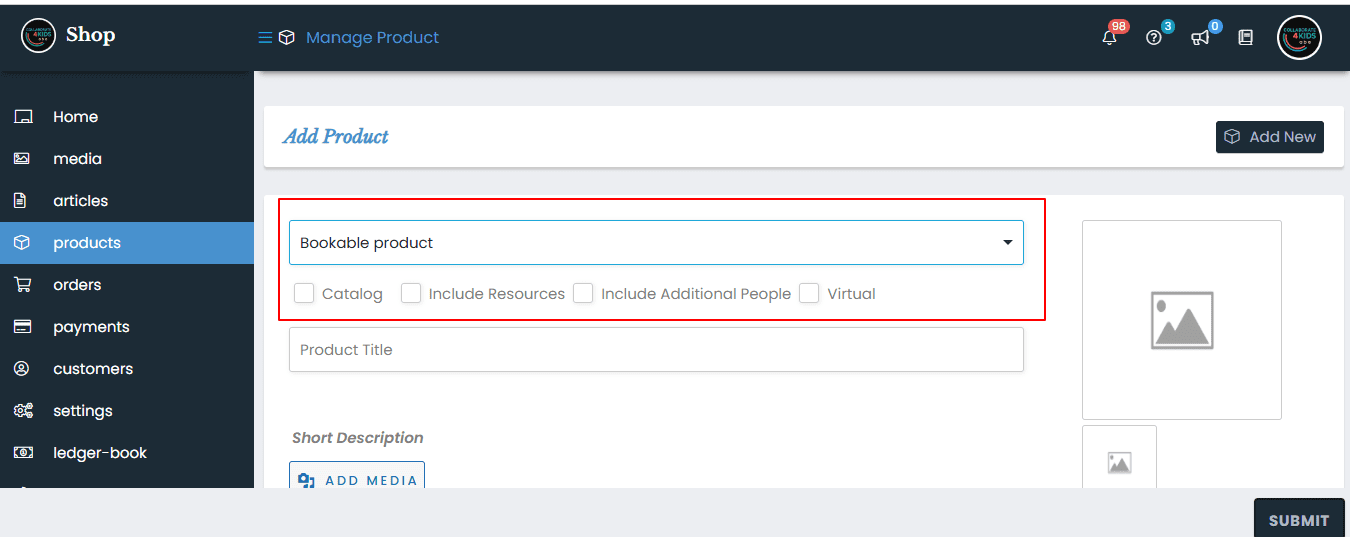Viewport: 1350px width, 537px height.
Task: Click the SUBMIT button
Action: point(1298,519)
